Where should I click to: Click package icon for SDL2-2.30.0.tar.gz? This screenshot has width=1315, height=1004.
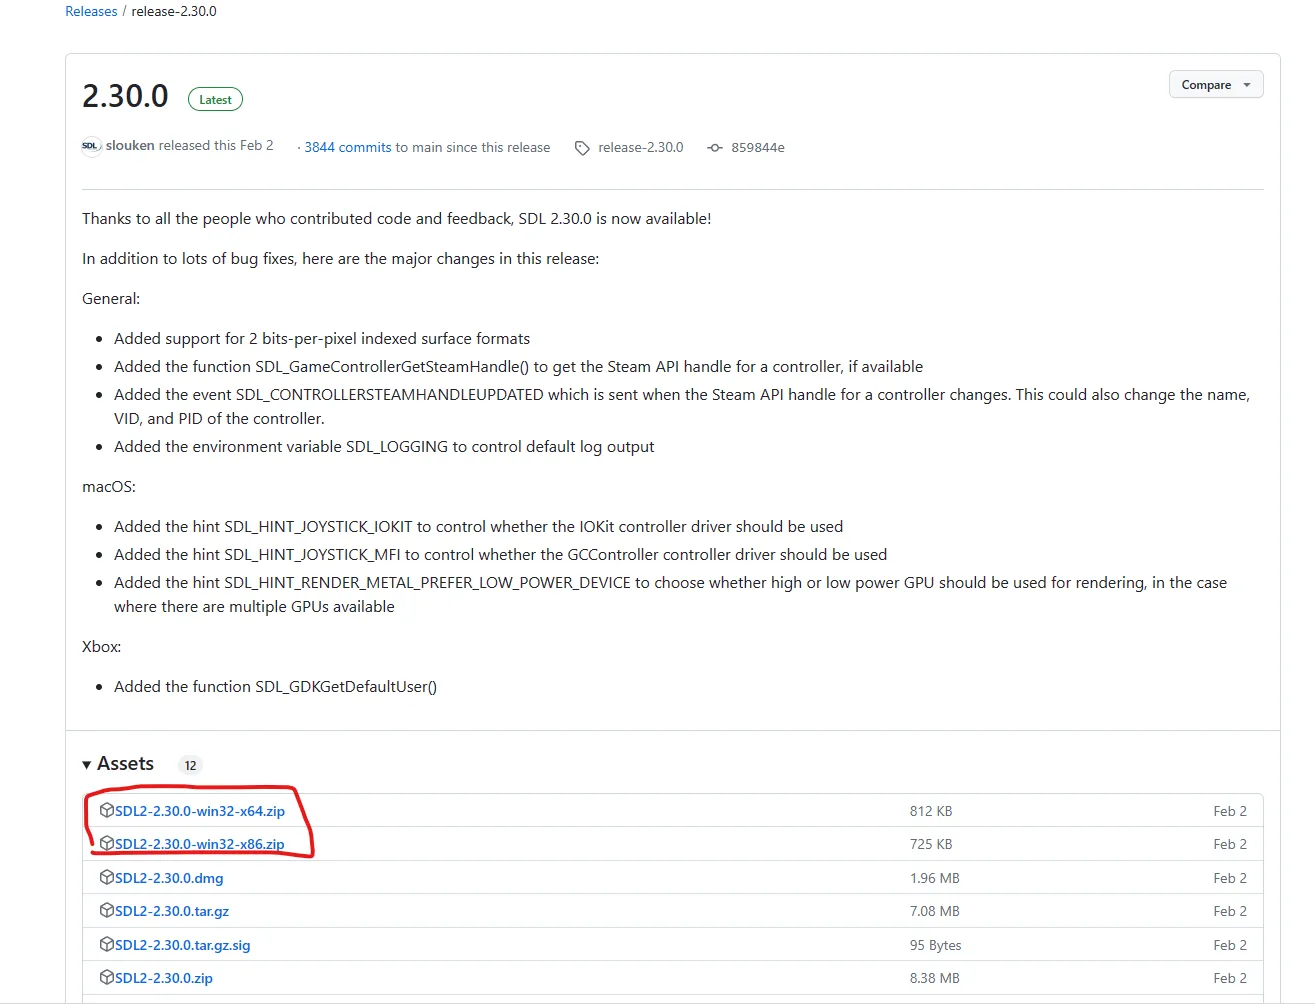107,910
